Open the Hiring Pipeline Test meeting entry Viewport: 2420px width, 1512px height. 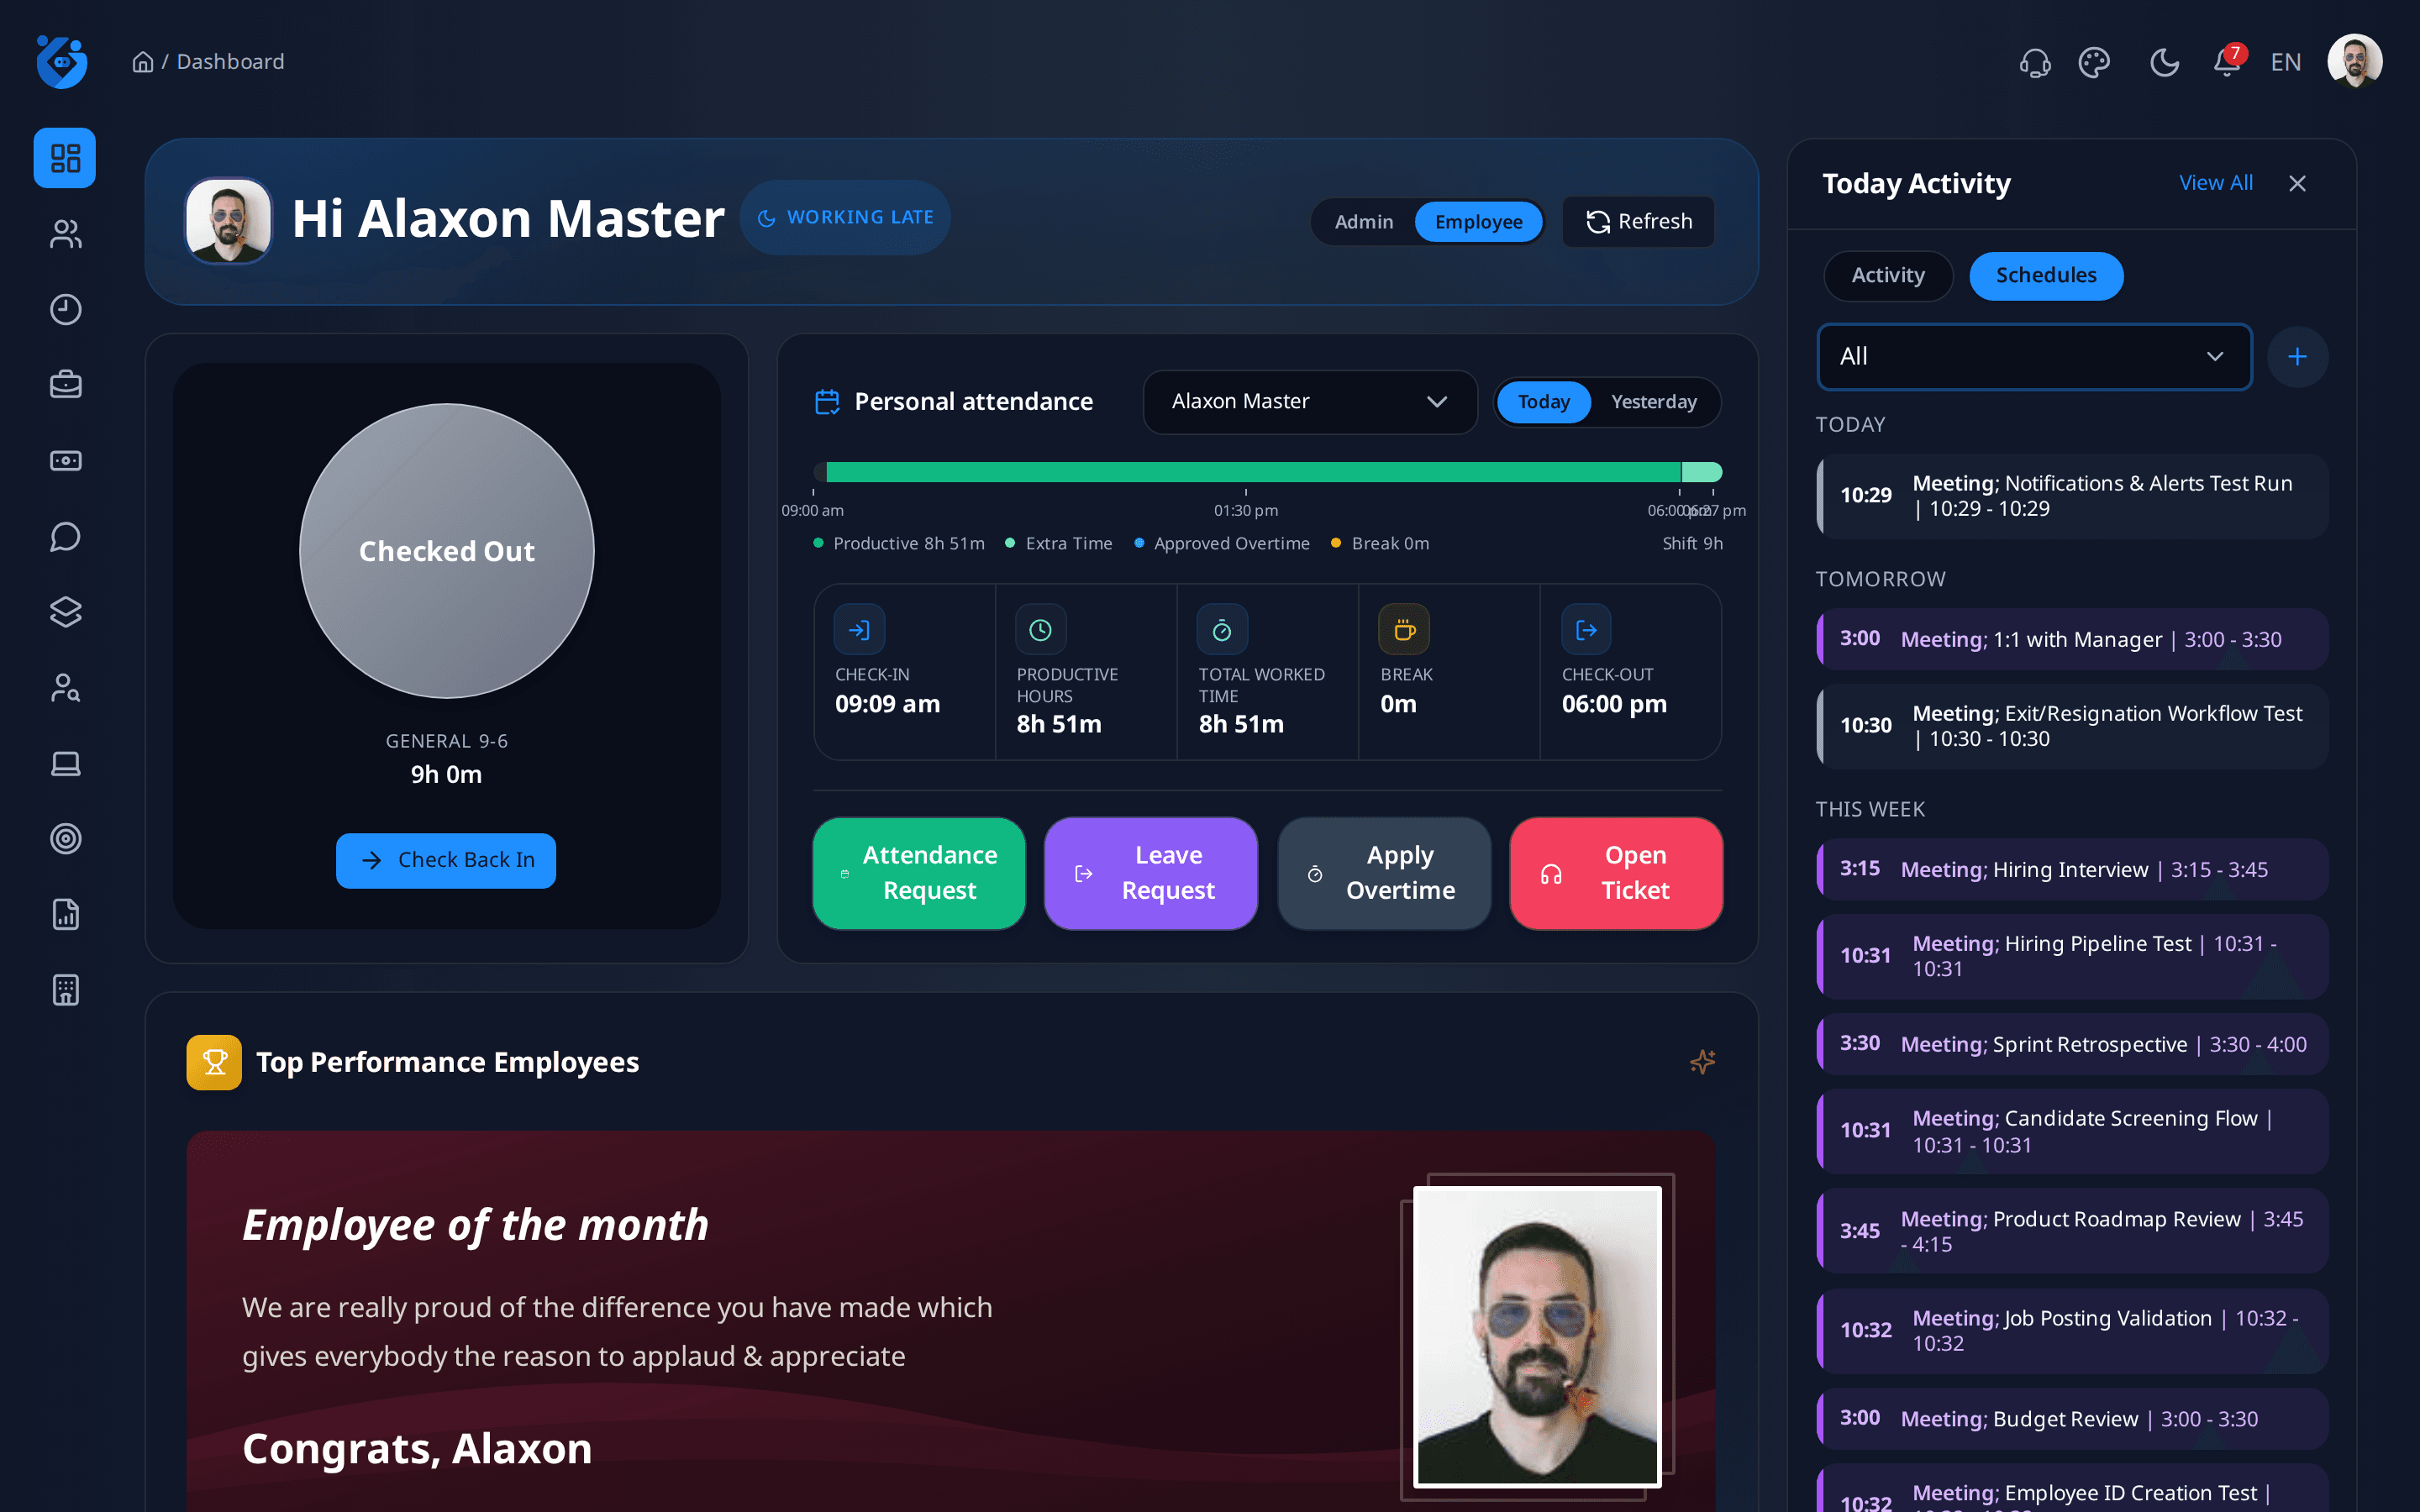(x=2072, y=956)
